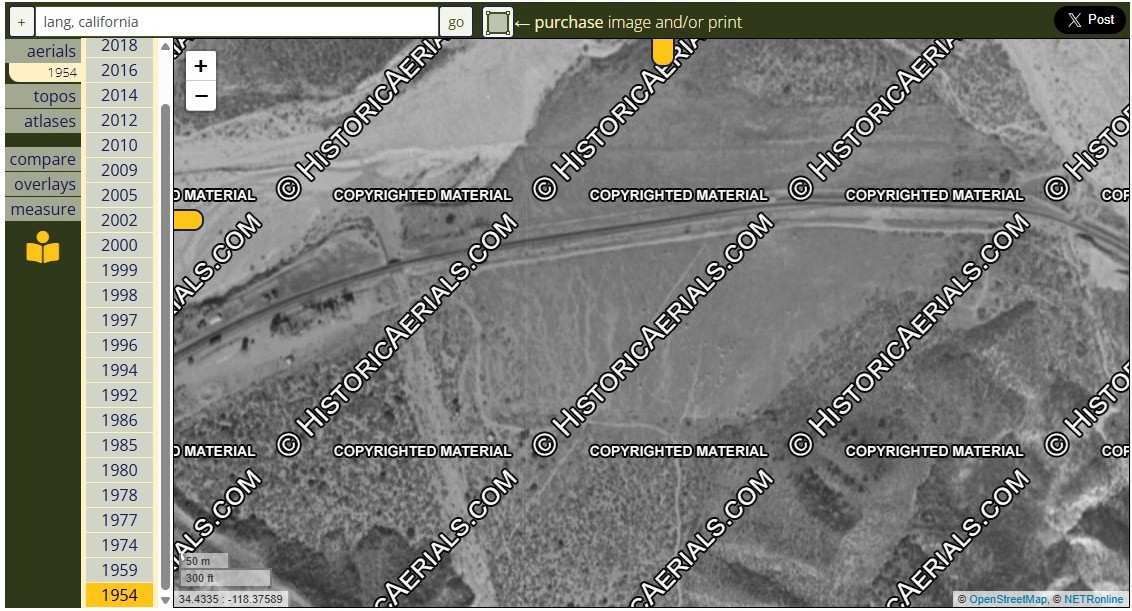Image resolution: width=1132 pixels, height=611 pixels.
Task: Click the purchase image frame icon
Action: (498, 22)
